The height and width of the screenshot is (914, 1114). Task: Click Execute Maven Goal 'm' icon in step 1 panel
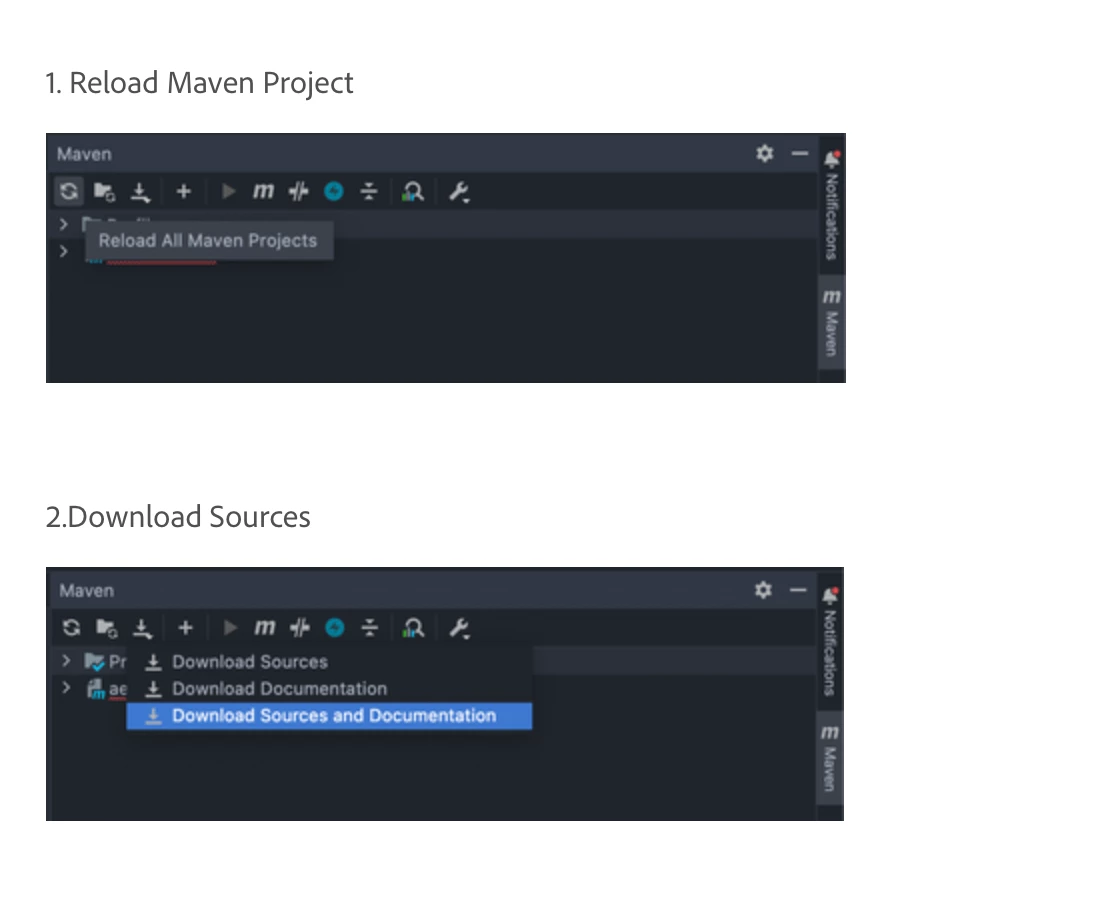point(263,191)
